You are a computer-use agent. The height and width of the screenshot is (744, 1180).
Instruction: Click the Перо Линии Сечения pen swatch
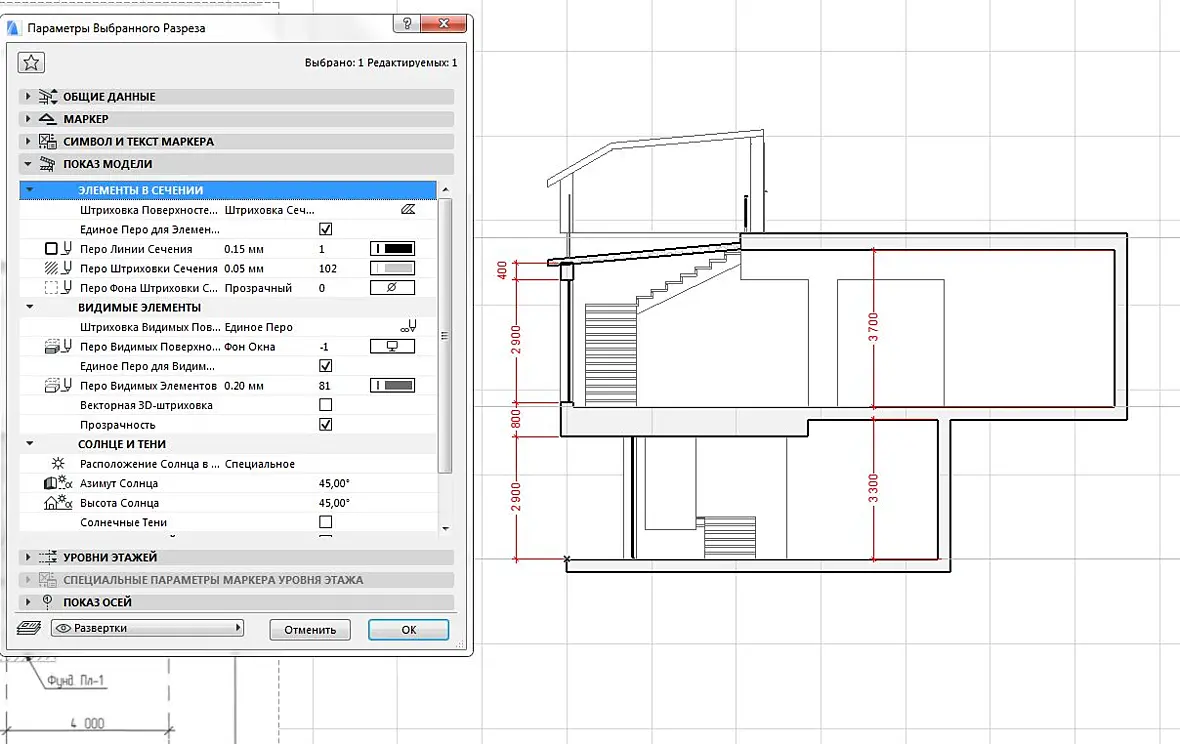pos(392,249)
